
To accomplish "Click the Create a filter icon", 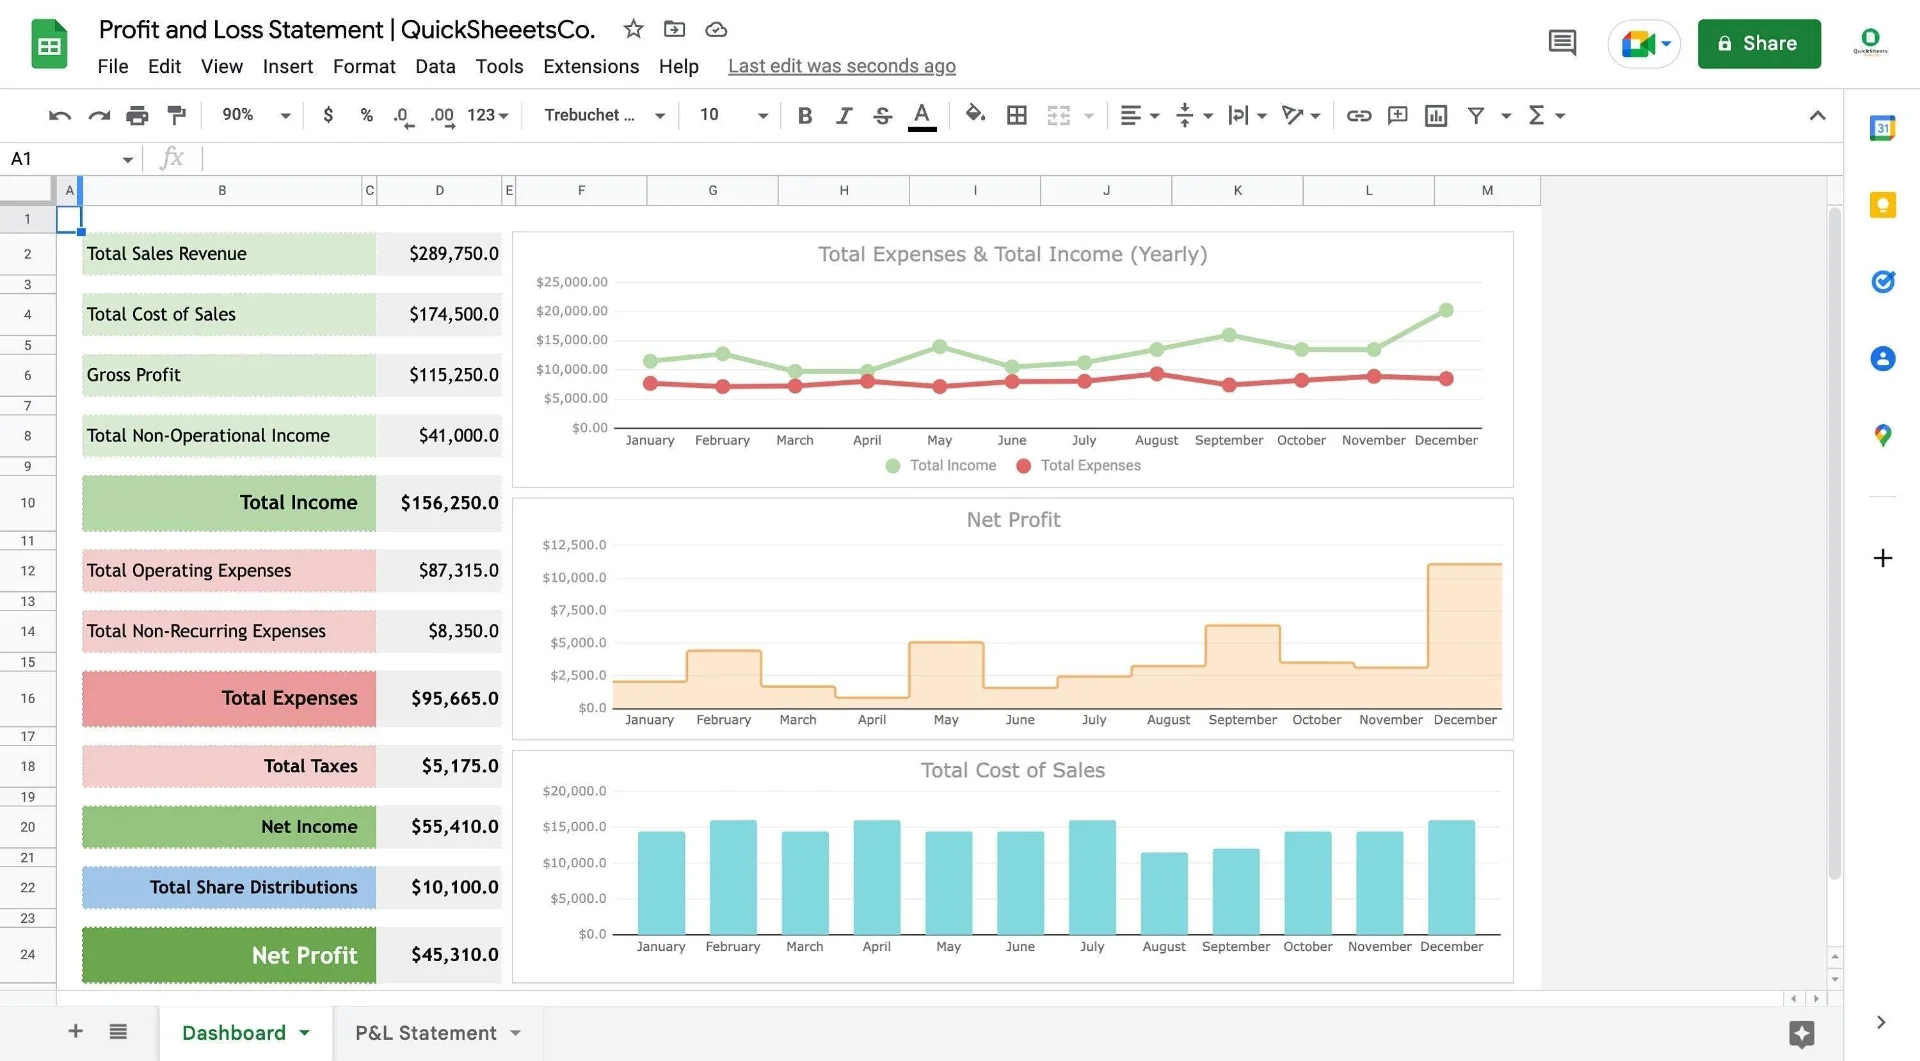I will point(1476,116).
